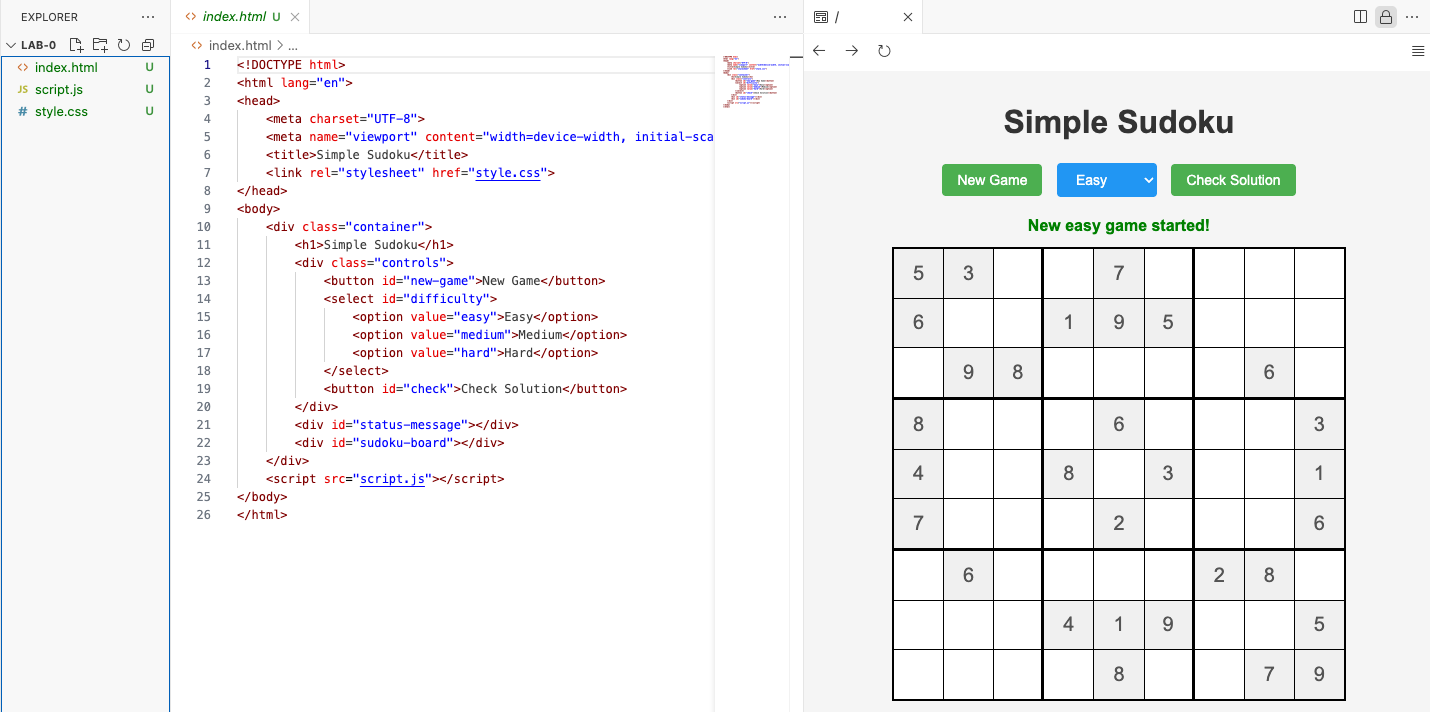Click the code minimap thumbnail
1430x712 pixels.
click(x=756, y=81)
